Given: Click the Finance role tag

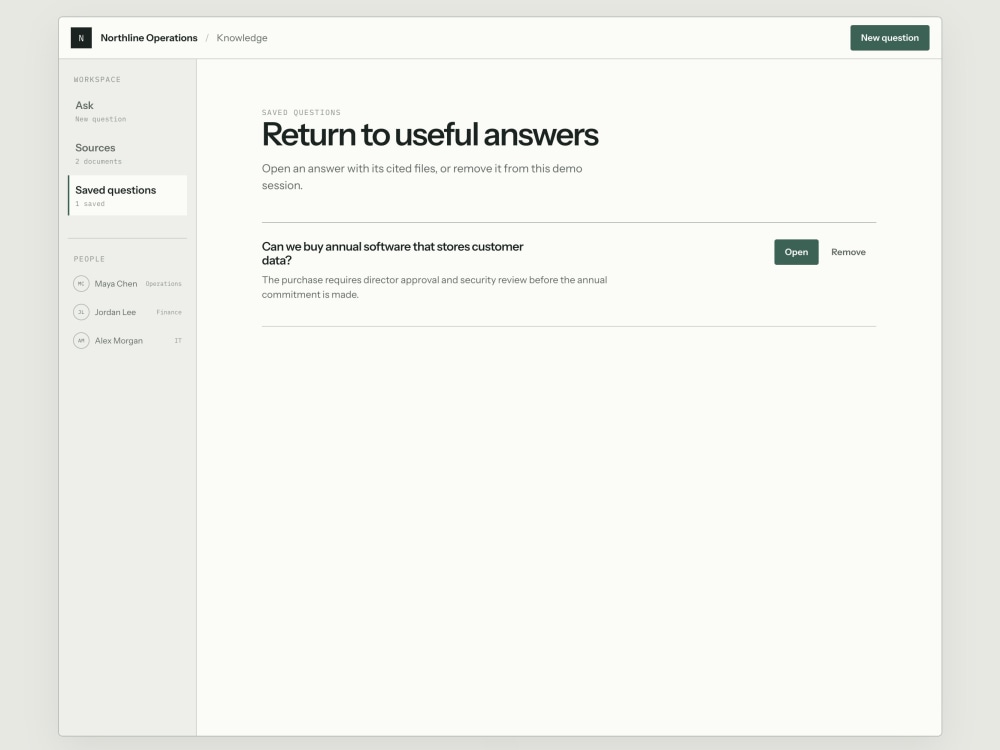Looking at the screenshot, I should (169, 312).
